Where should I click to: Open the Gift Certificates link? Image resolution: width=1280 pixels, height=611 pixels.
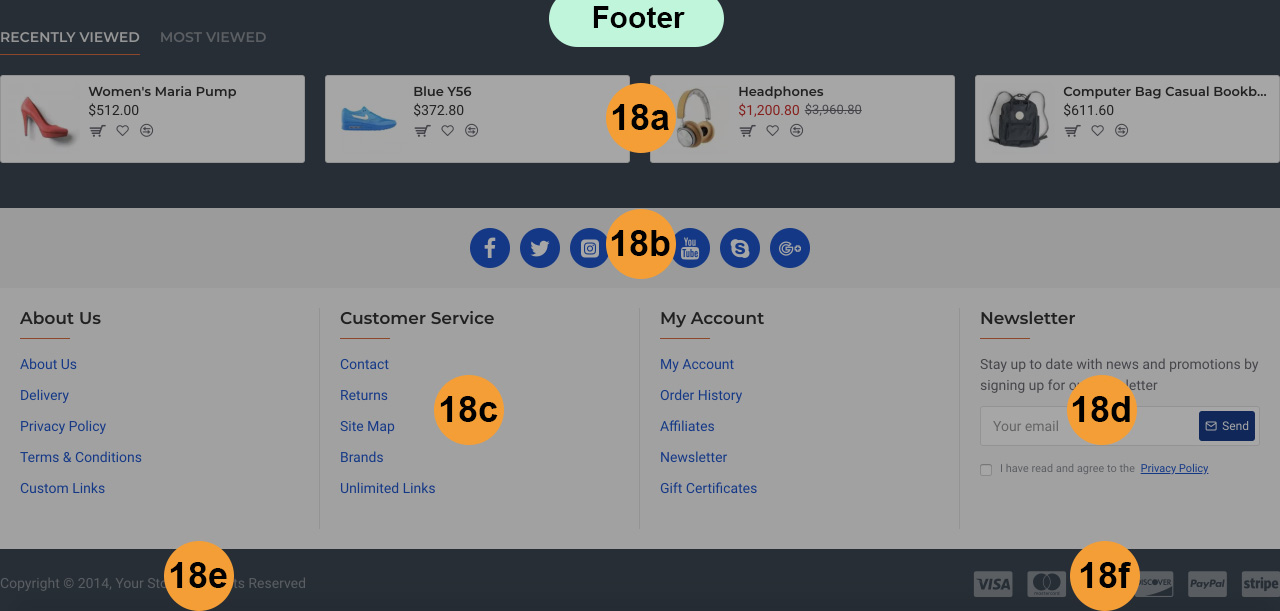point(708,488)
